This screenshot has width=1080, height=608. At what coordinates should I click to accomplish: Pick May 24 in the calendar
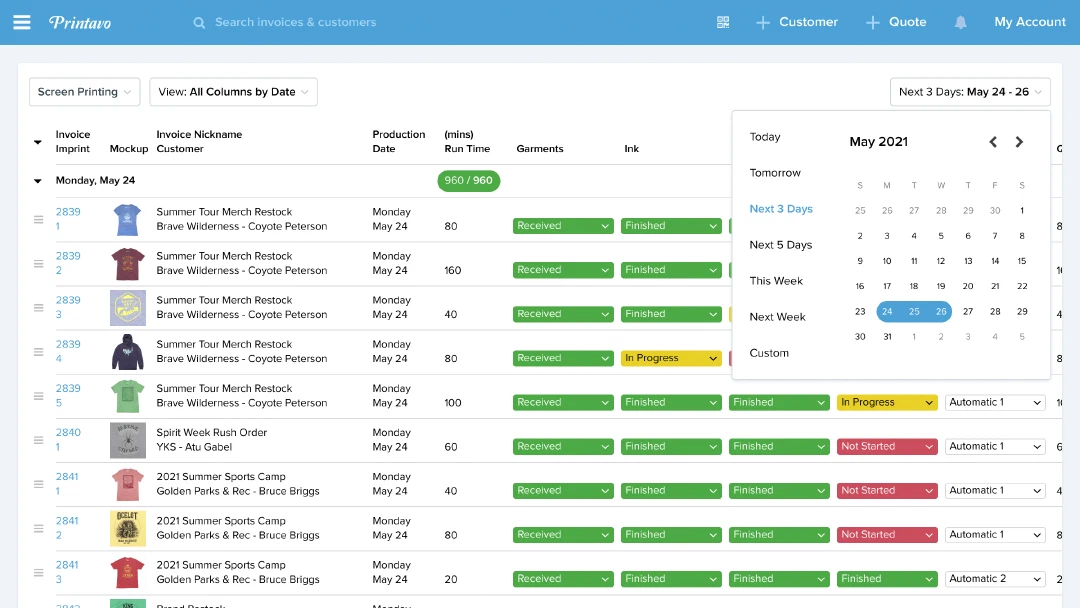887,311
